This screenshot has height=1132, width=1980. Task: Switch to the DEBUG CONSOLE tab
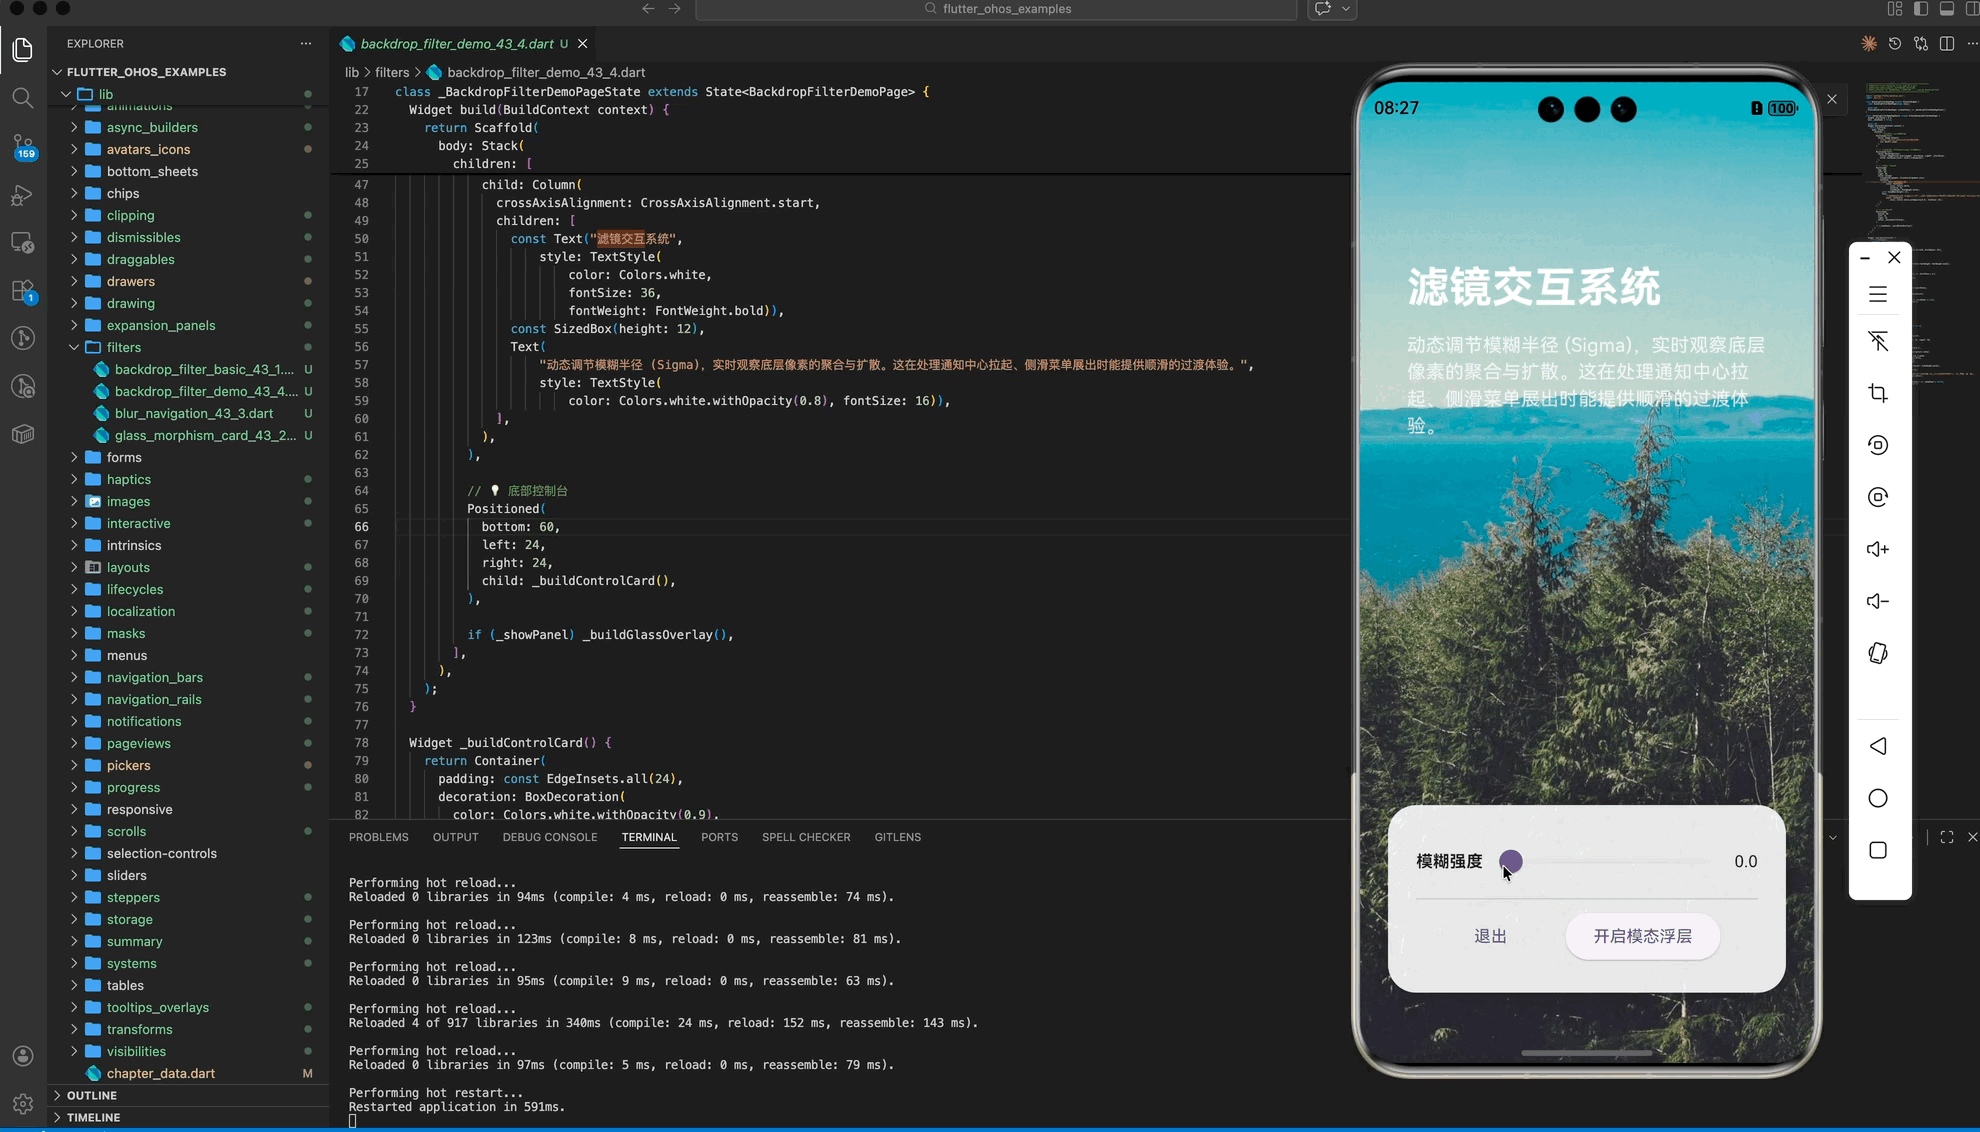click(549, 837)
